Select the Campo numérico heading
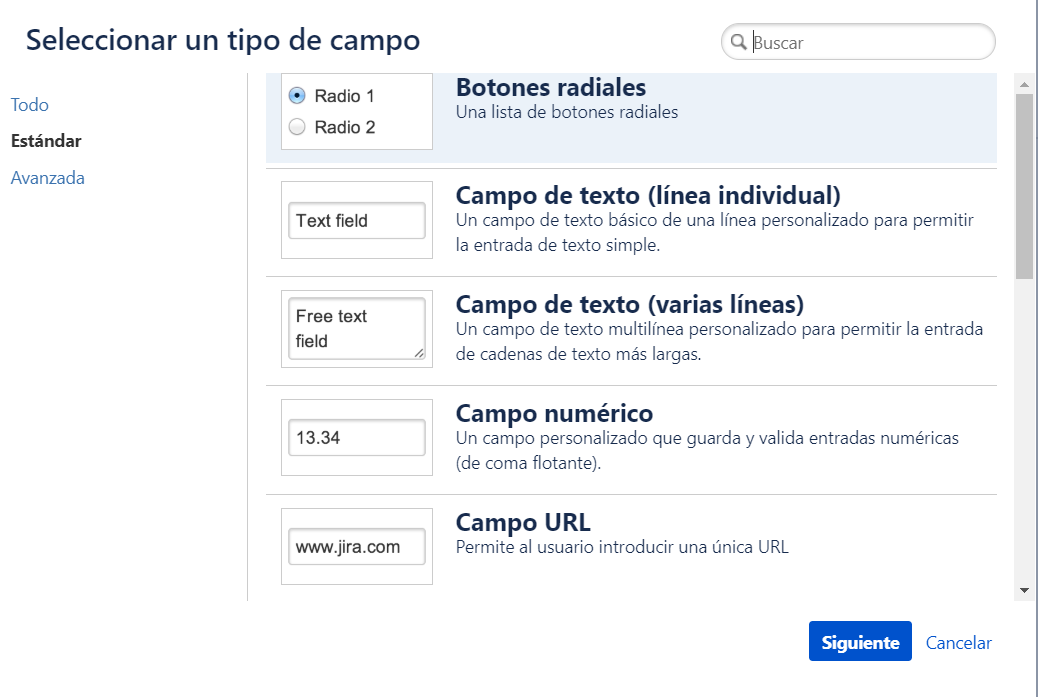The image size is (1038, 697). tap(554, 413)
